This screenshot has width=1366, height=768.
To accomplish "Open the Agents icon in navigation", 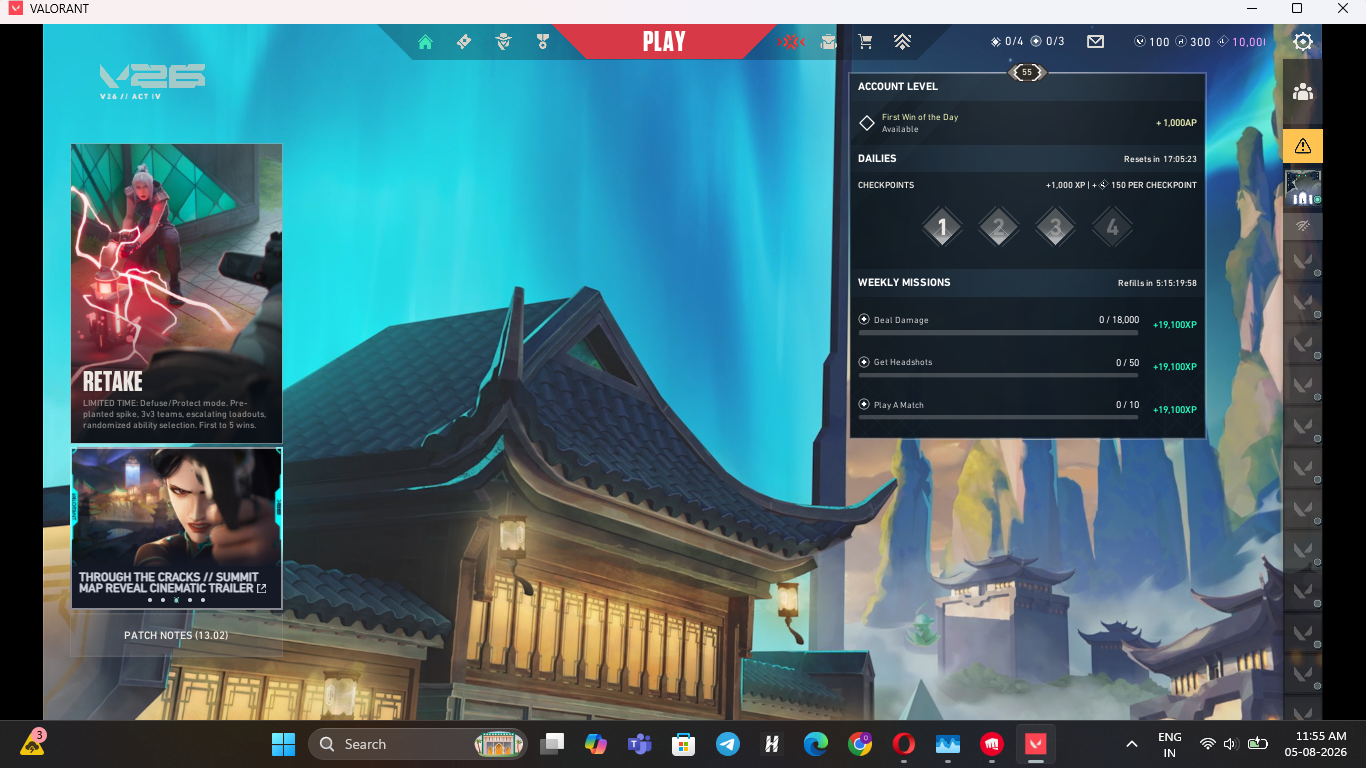I will point(503,42).
